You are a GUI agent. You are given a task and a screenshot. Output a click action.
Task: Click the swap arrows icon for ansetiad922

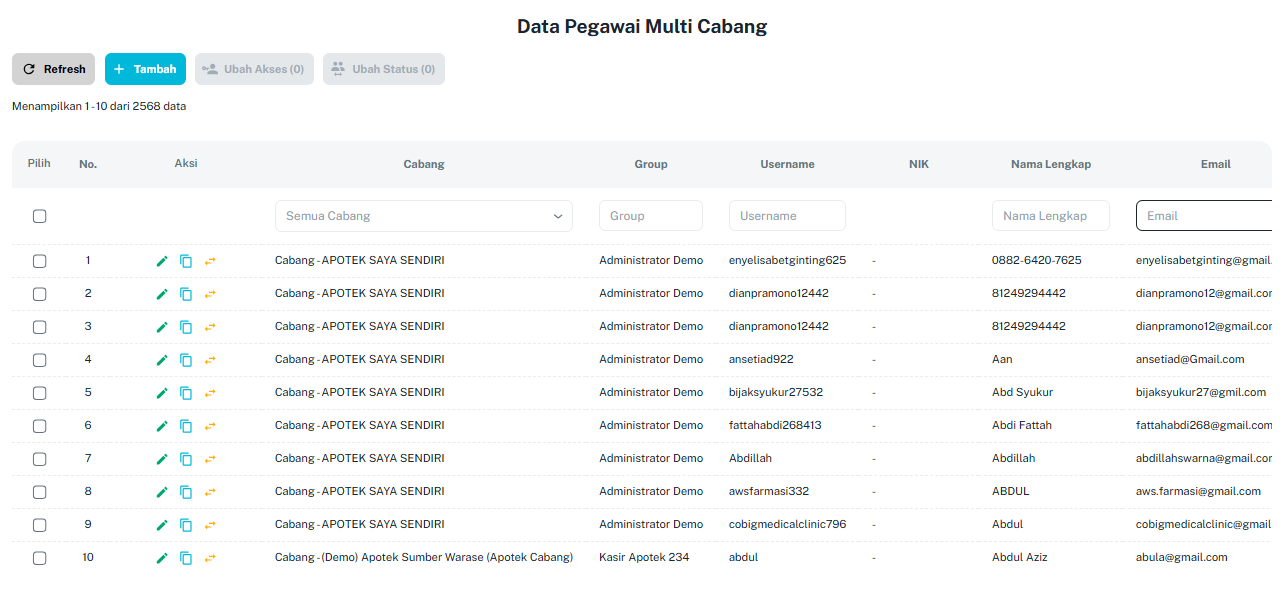click(x=210, y=360)
